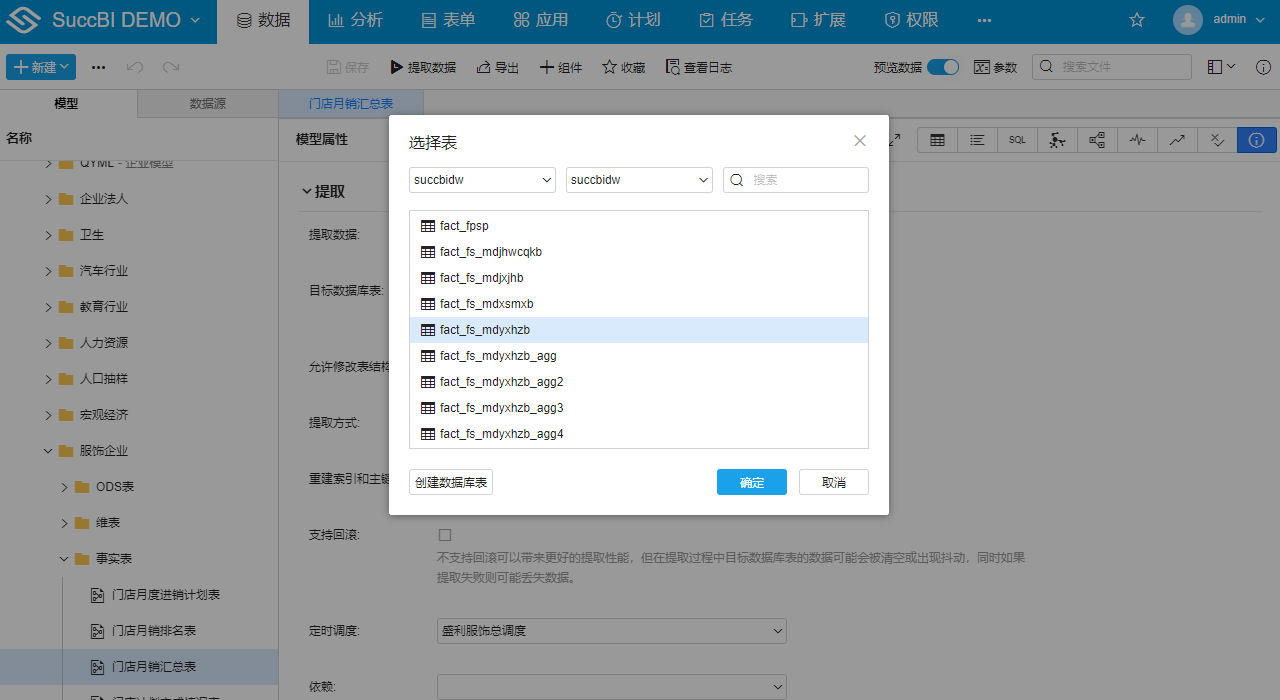This screenshot has width=1280, height=700.
Task: Open the SQL view icon
Action: (1017, 140)
